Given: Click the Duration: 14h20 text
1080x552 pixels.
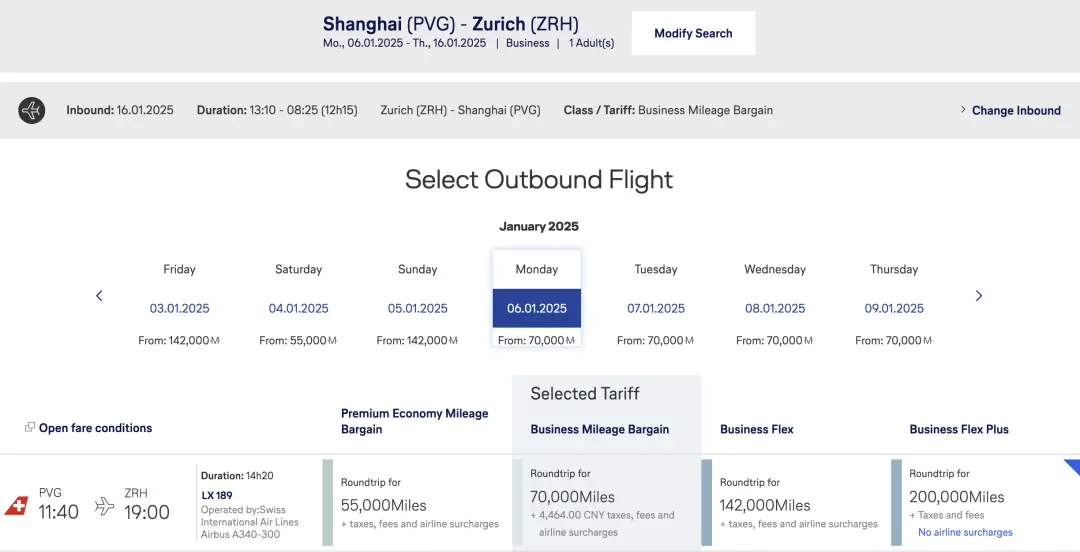Looking at the screenshot, I should coord(237,476).
